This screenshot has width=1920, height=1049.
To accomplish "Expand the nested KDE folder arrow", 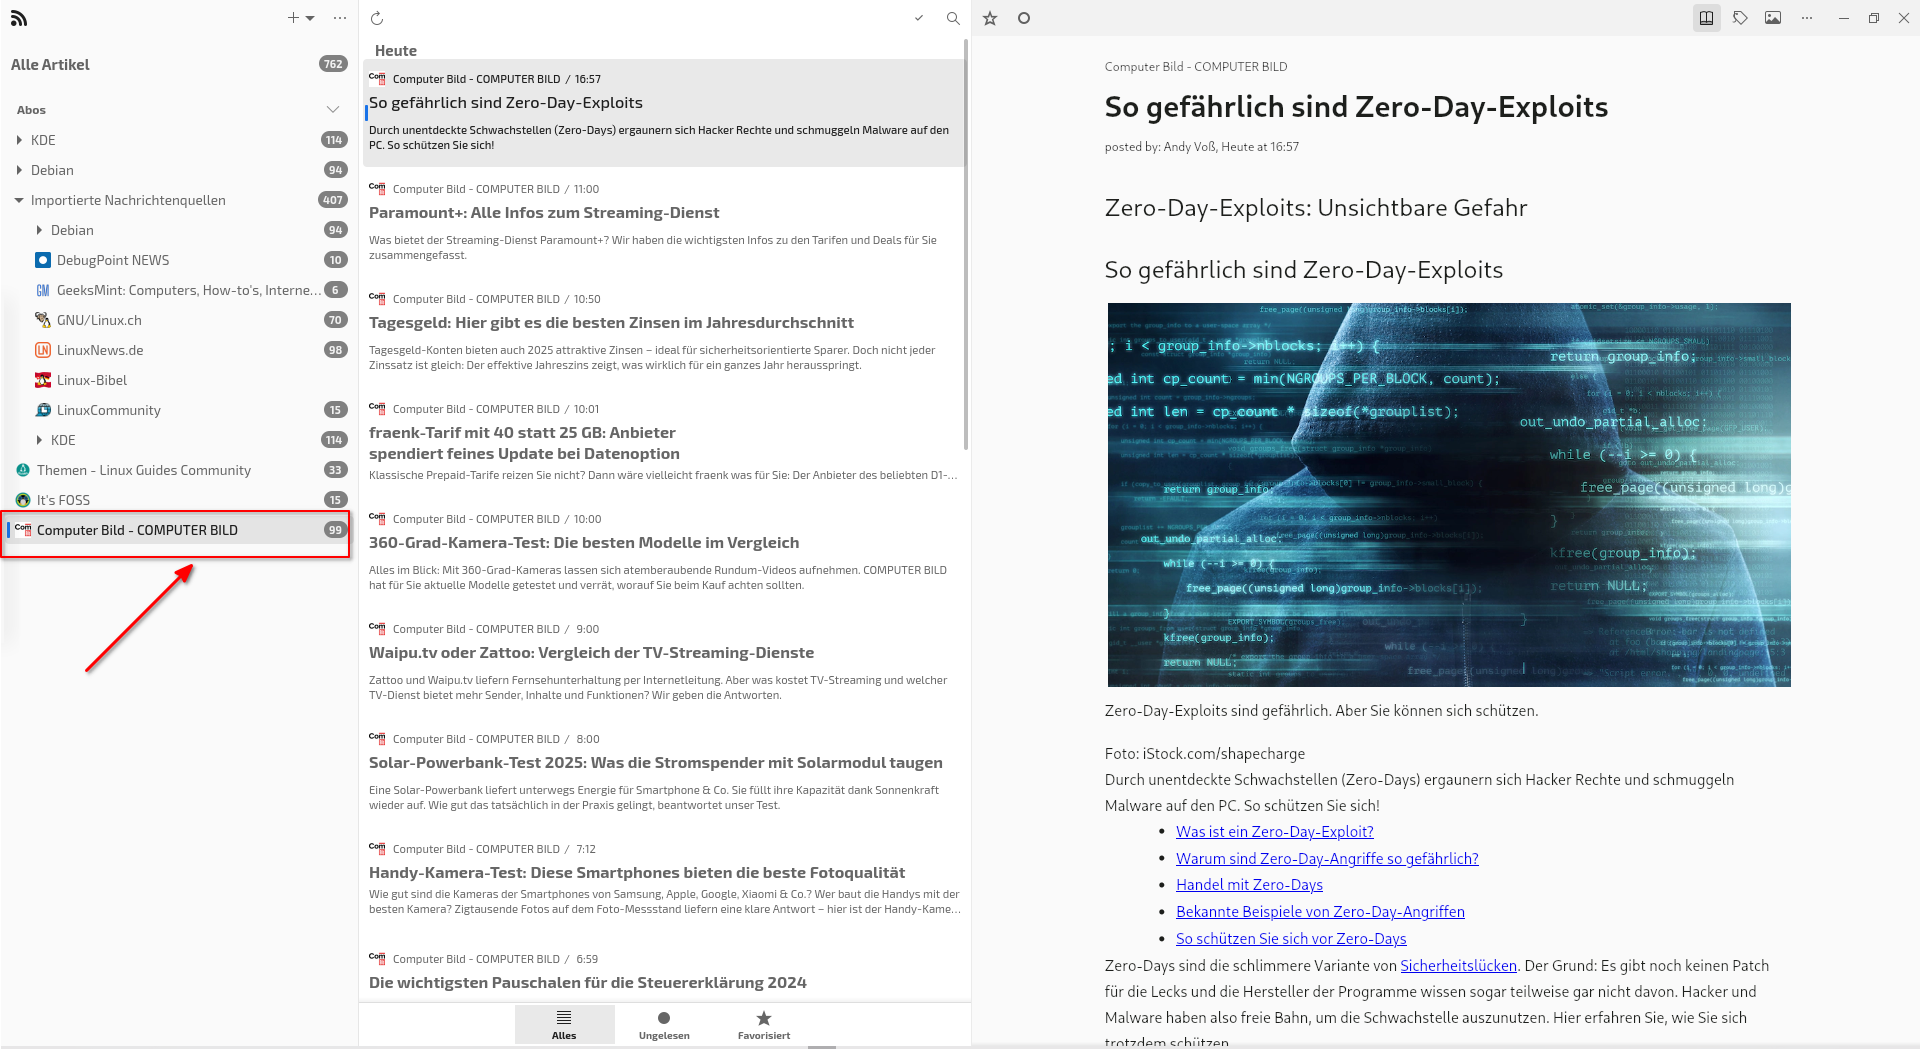I will coord(39,440).
